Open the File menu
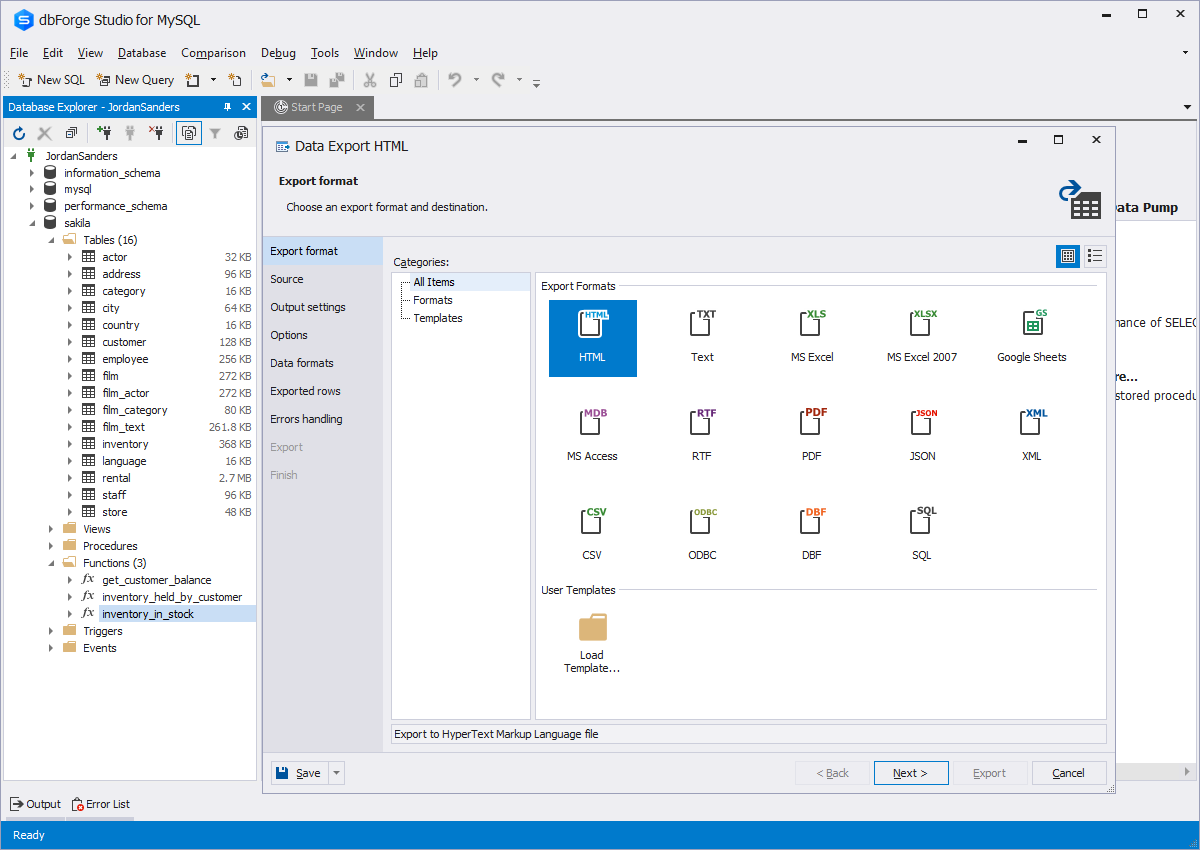Image resolution: width=1200 pixels, height=850 pixels. click(x=19, y=53)
